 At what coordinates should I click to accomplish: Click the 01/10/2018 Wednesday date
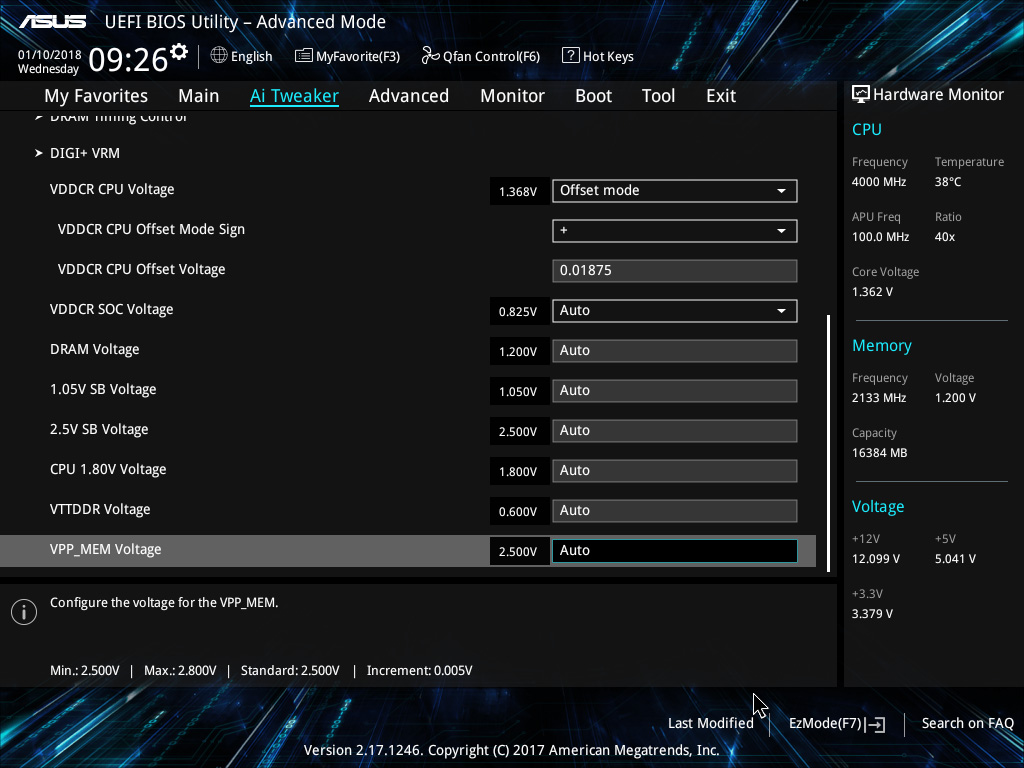tap(49, 61)
